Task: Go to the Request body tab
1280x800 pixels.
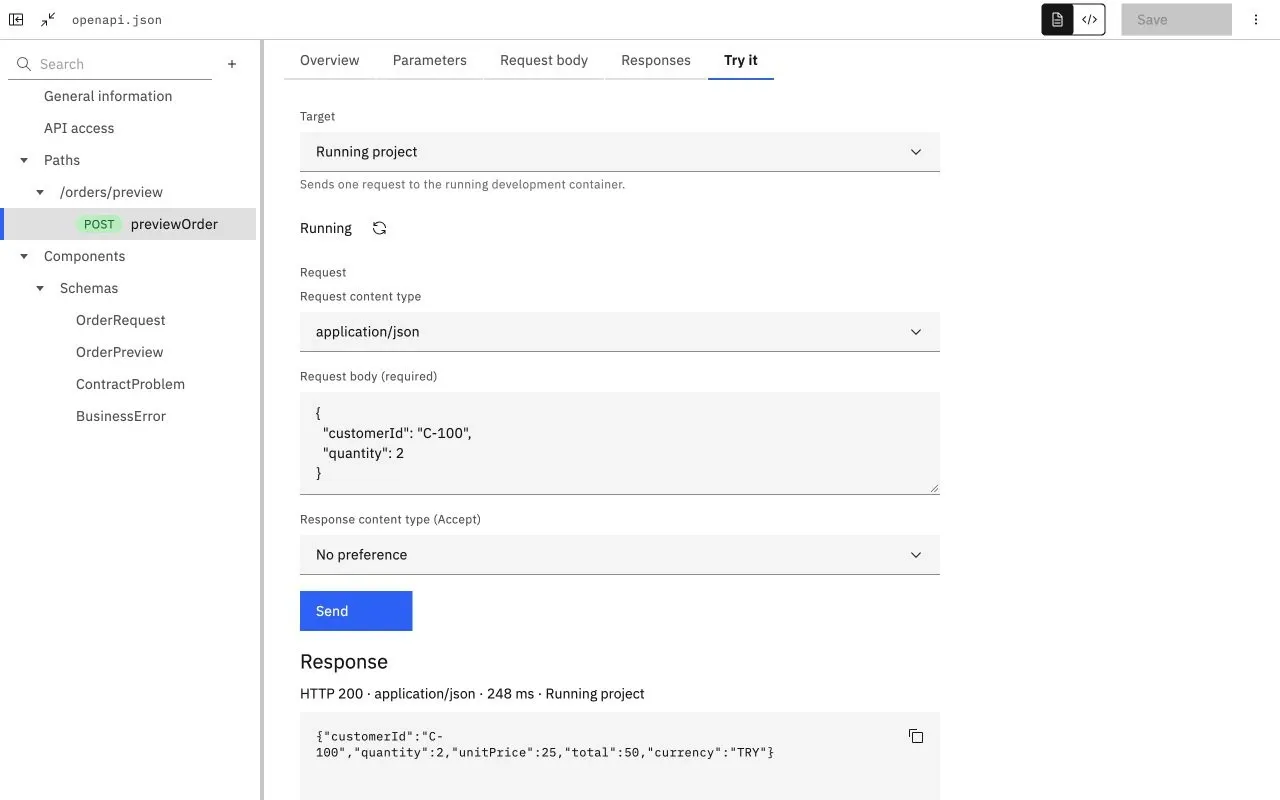Action: 544,60
